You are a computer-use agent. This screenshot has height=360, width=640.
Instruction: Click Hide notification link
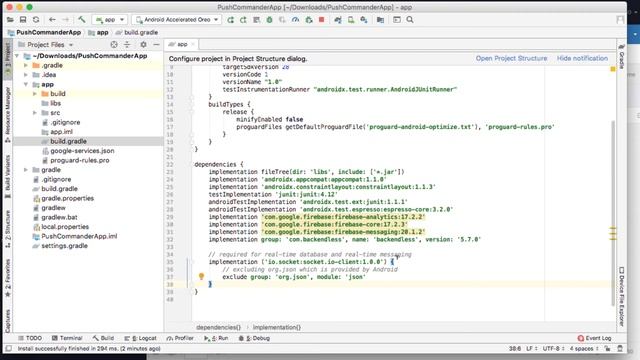[582, 58]
